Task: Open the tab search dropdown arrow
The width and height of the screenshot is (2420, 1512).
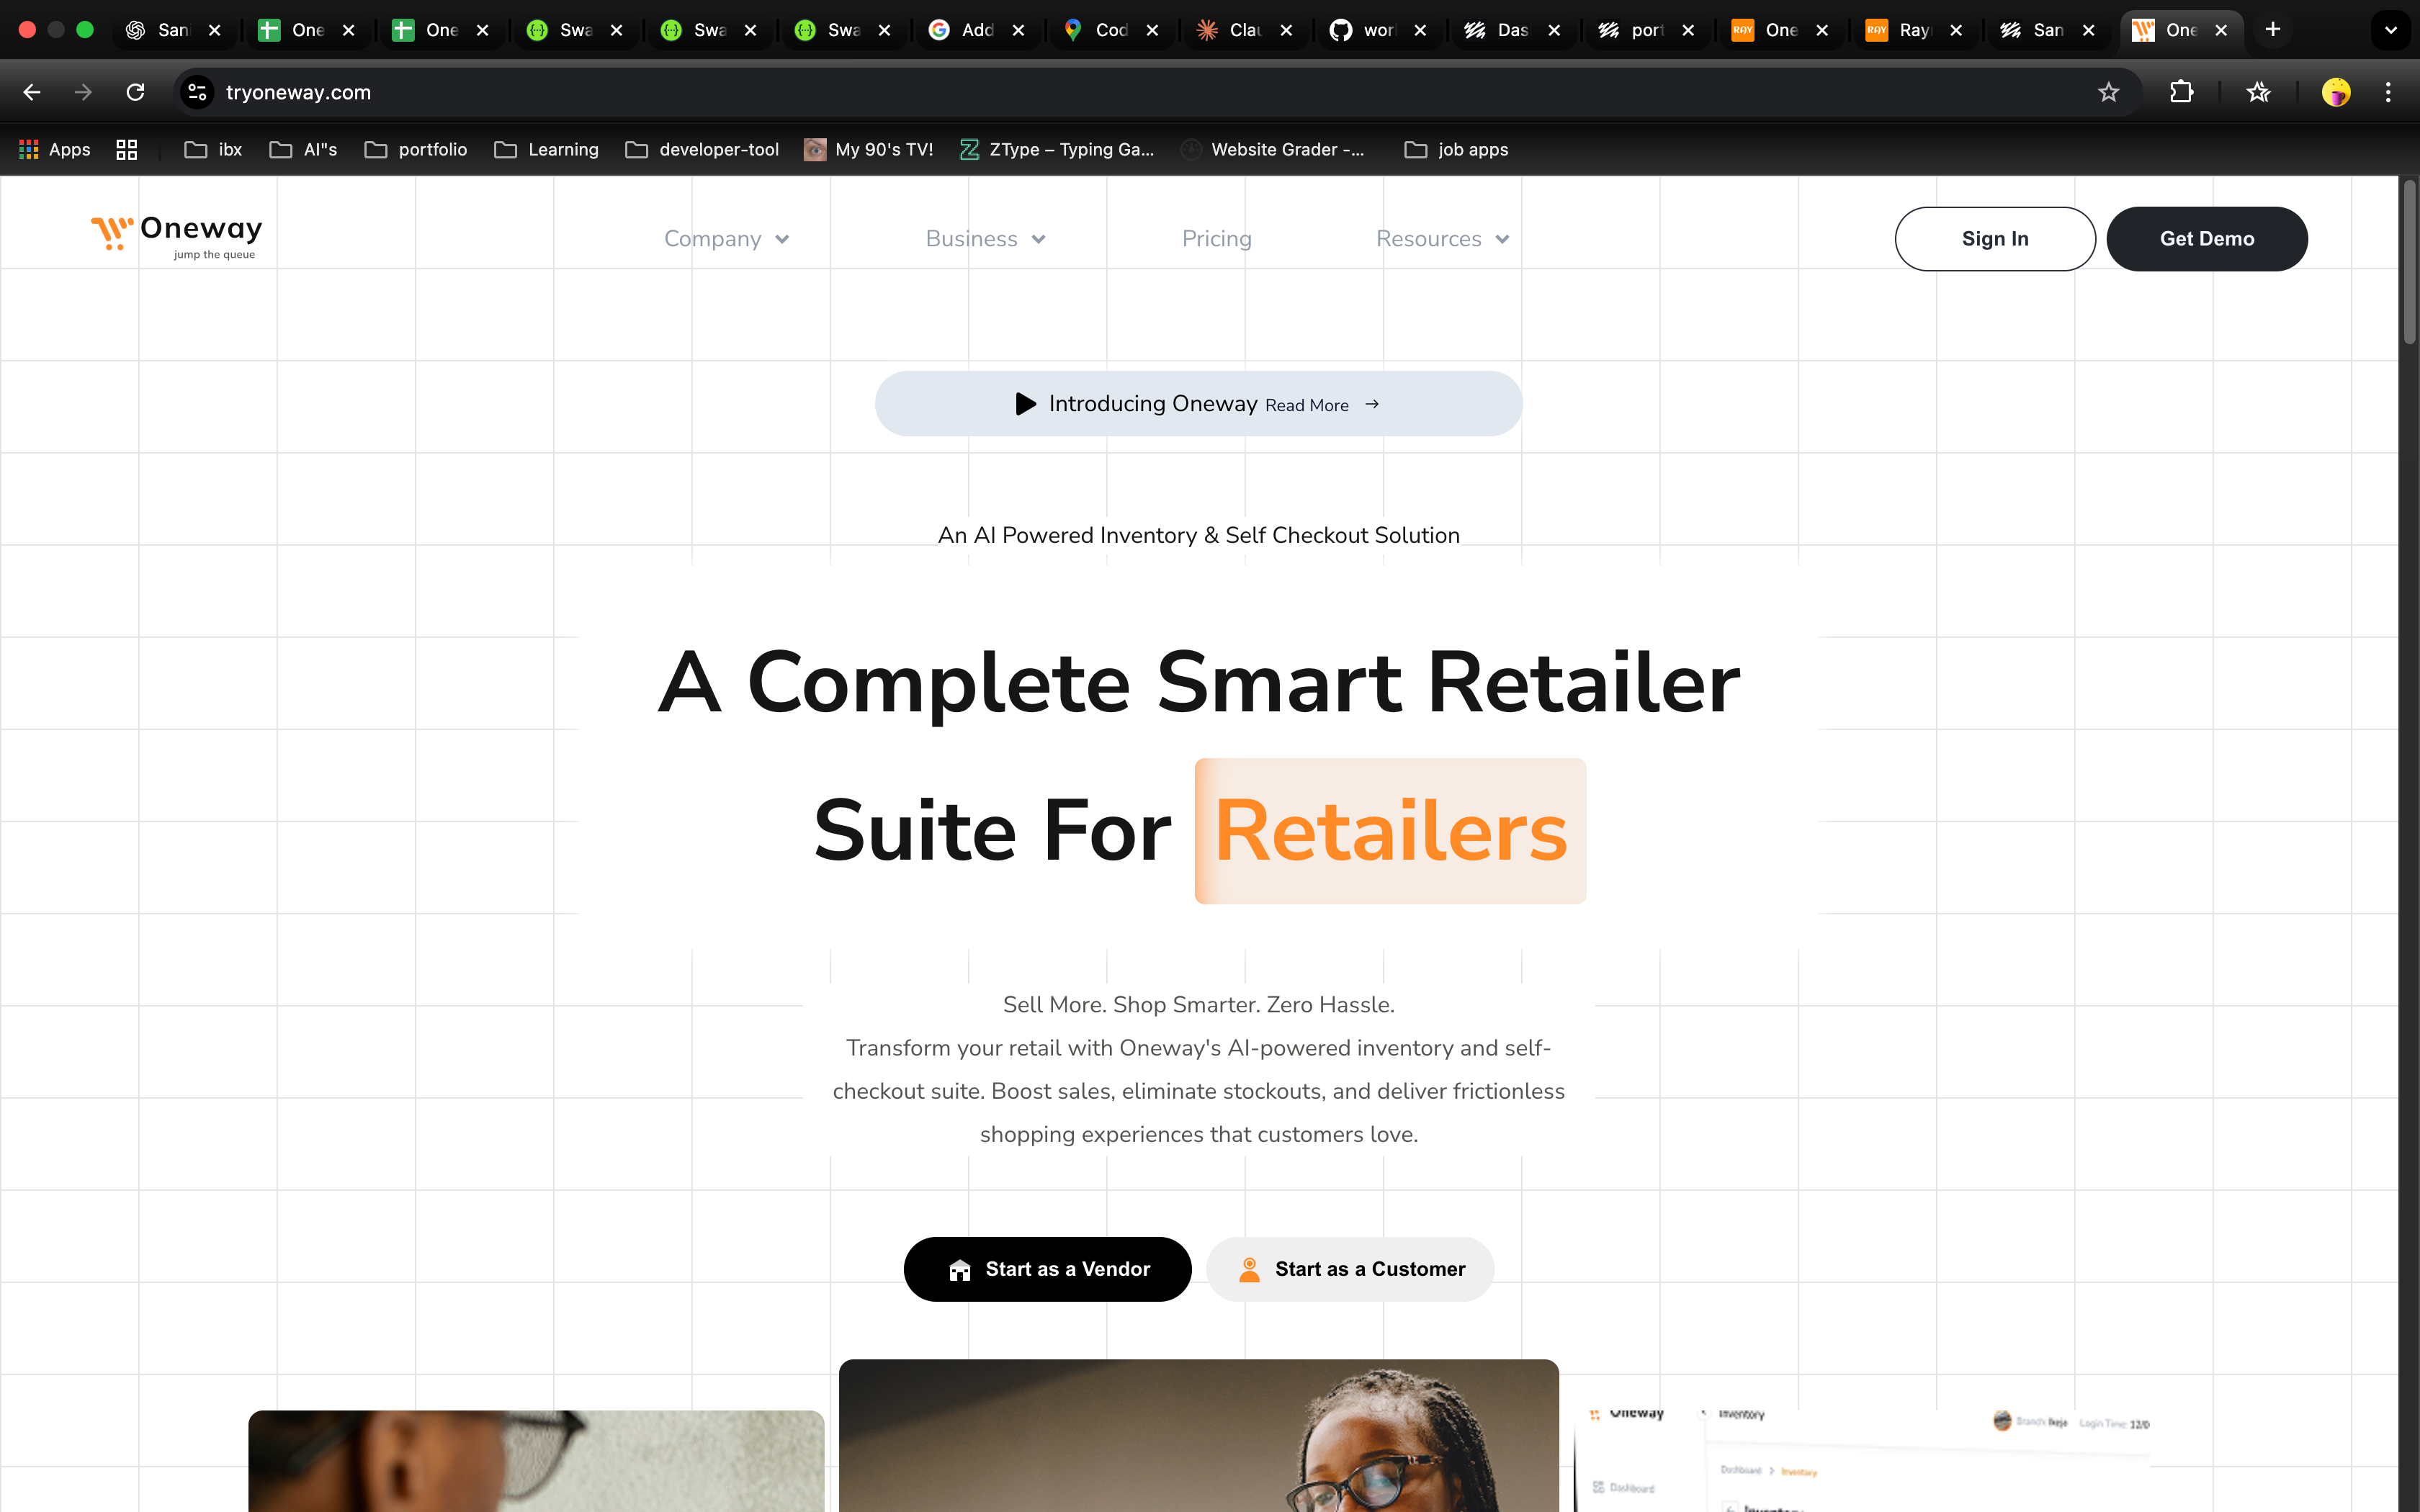Action: [x=2391, y=30]
